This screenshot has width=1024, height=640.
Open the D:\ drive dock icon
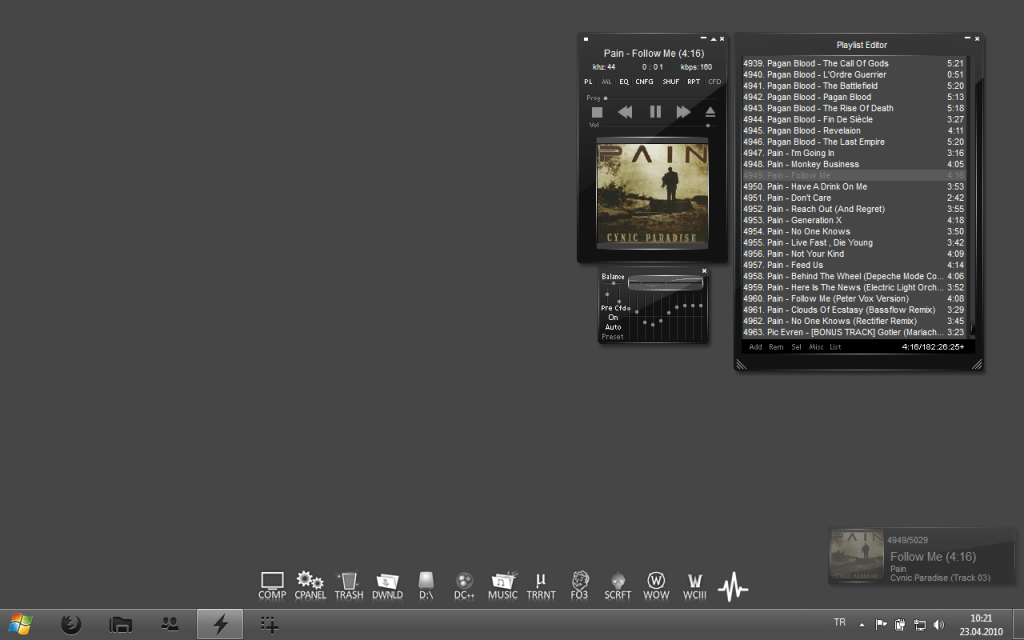coord(426,586)
